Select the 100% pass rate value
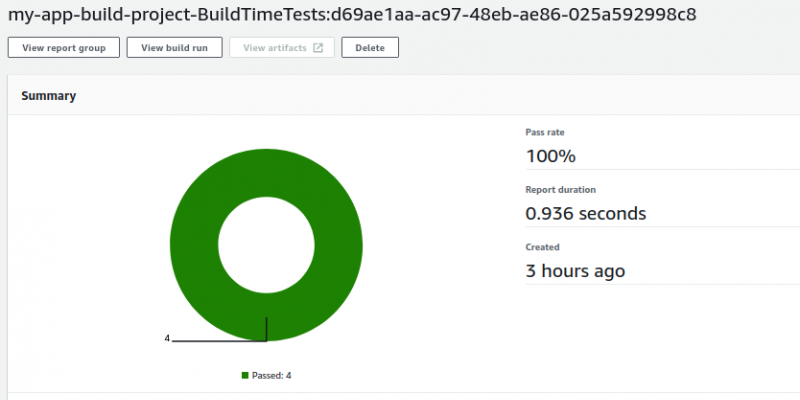The height and width of the screenshot is (400, 800). coord(550,156)
